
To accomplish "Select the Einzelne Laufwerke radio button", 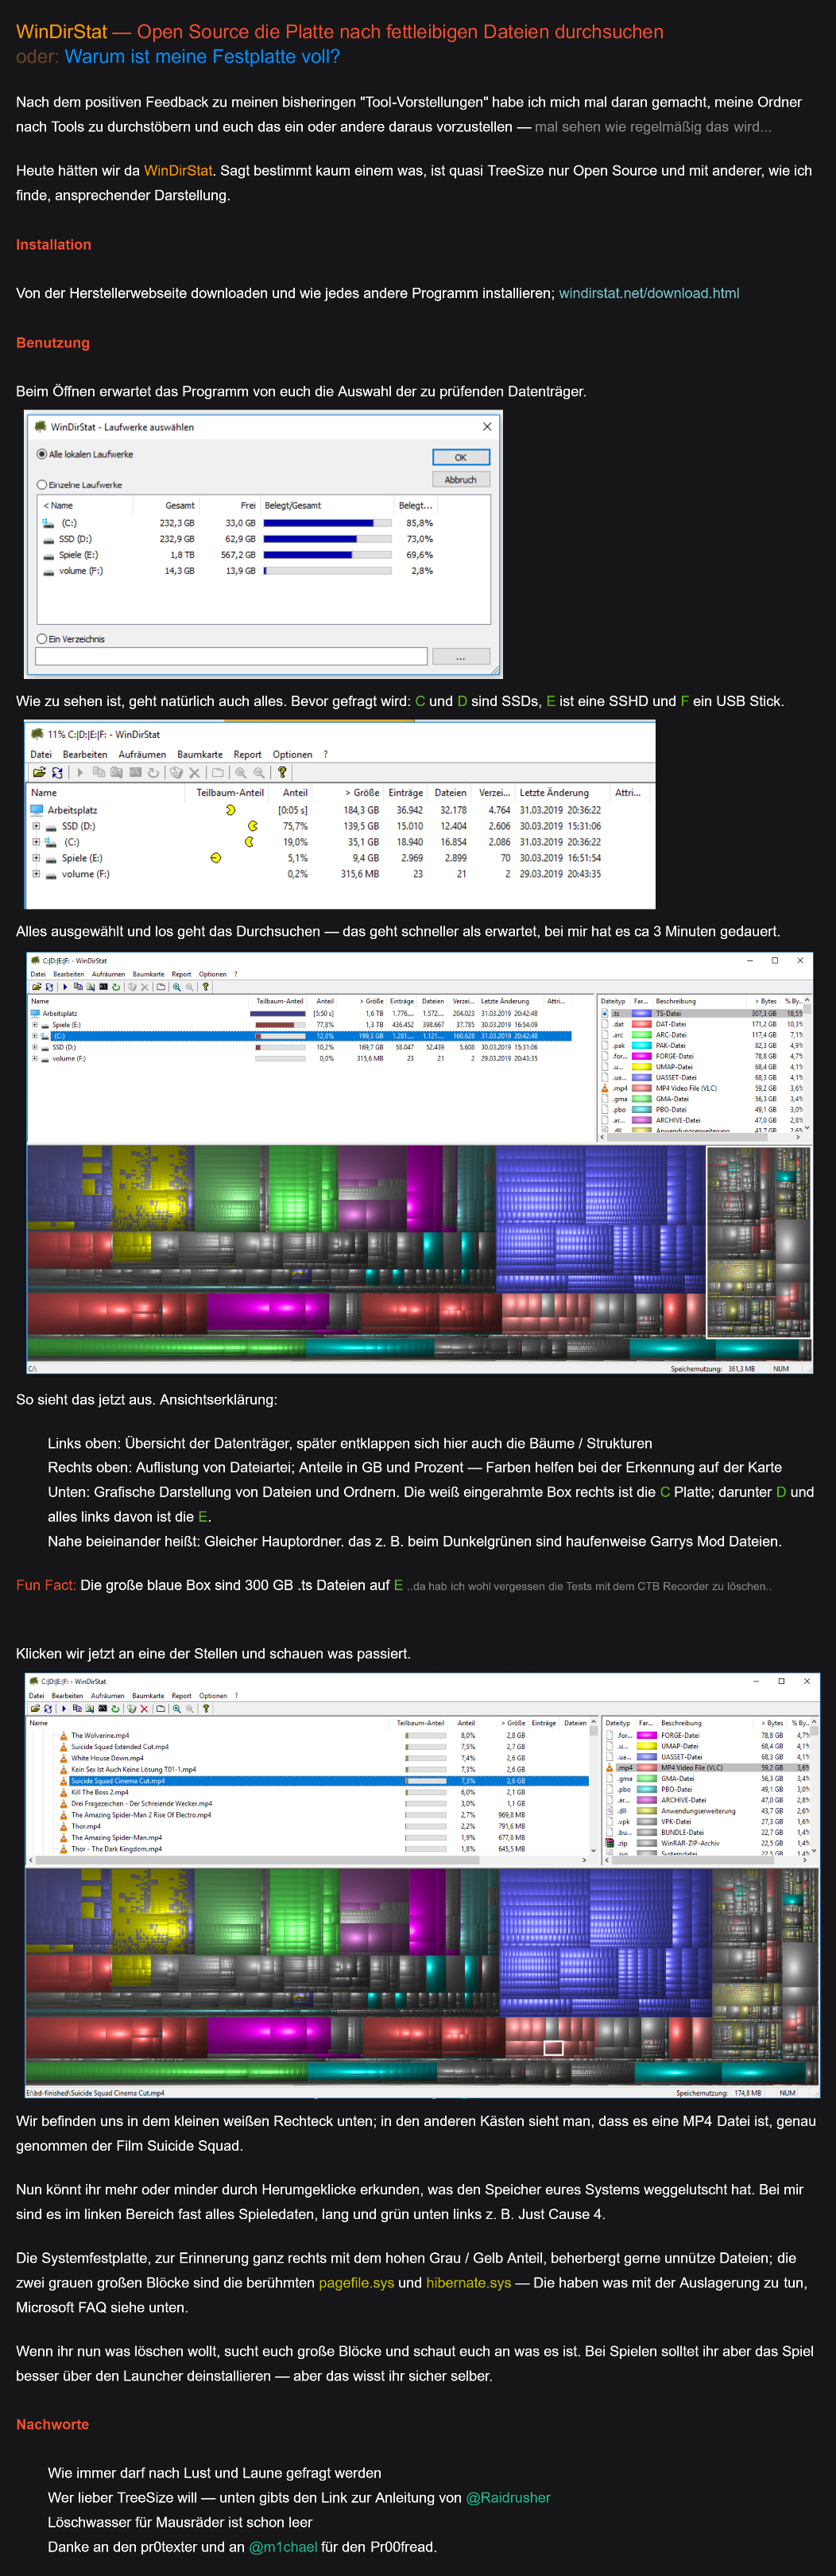I will [42, 485].
